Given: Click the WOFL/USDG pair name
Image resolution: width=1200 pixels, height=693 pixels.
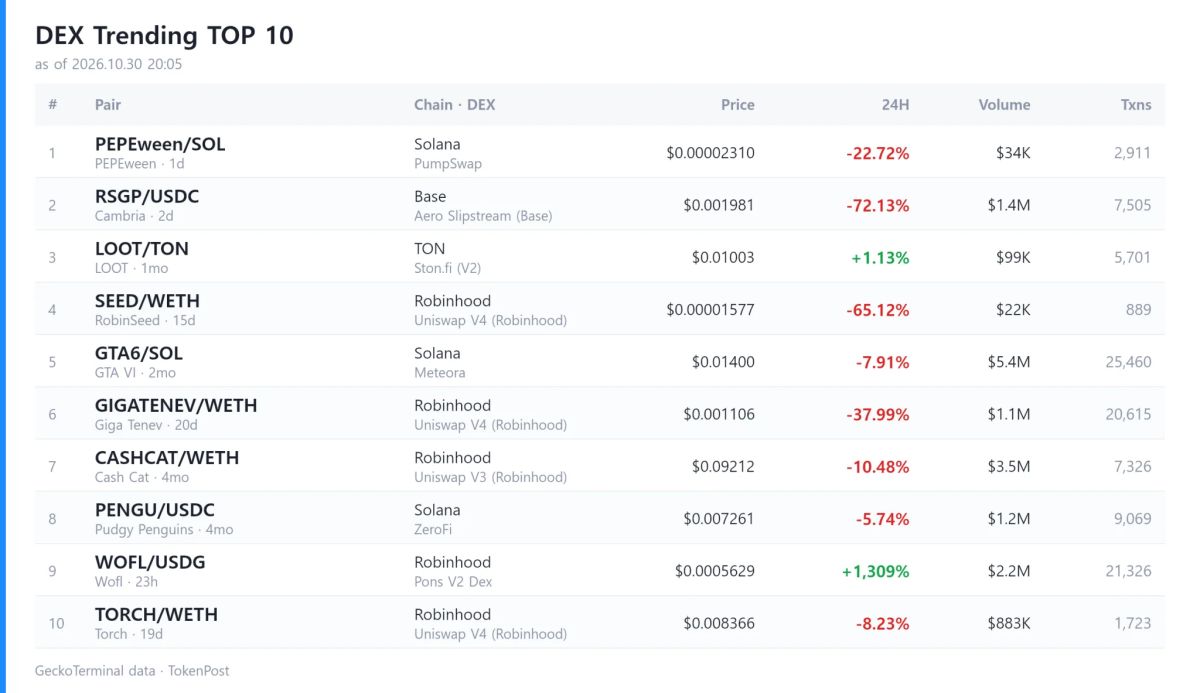Looking at the screenshot, I should point(150,562).
